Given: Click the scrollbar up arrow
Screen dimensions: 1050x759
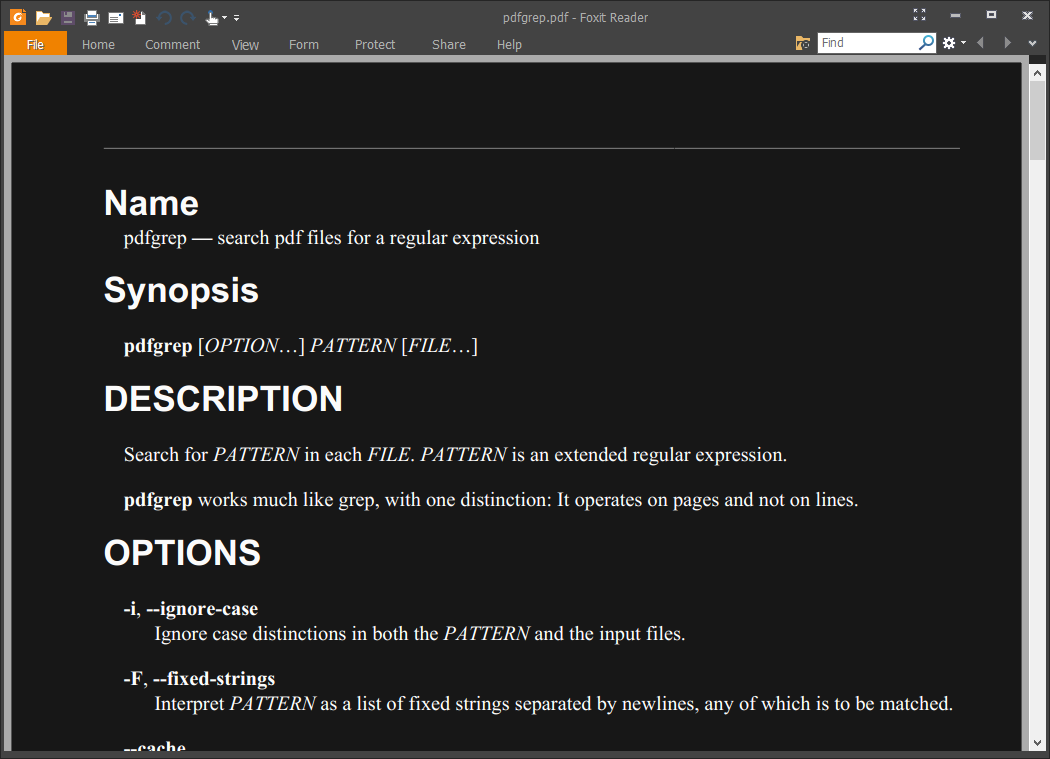Looking at the screenshot, I should (x=1037, y=73).
